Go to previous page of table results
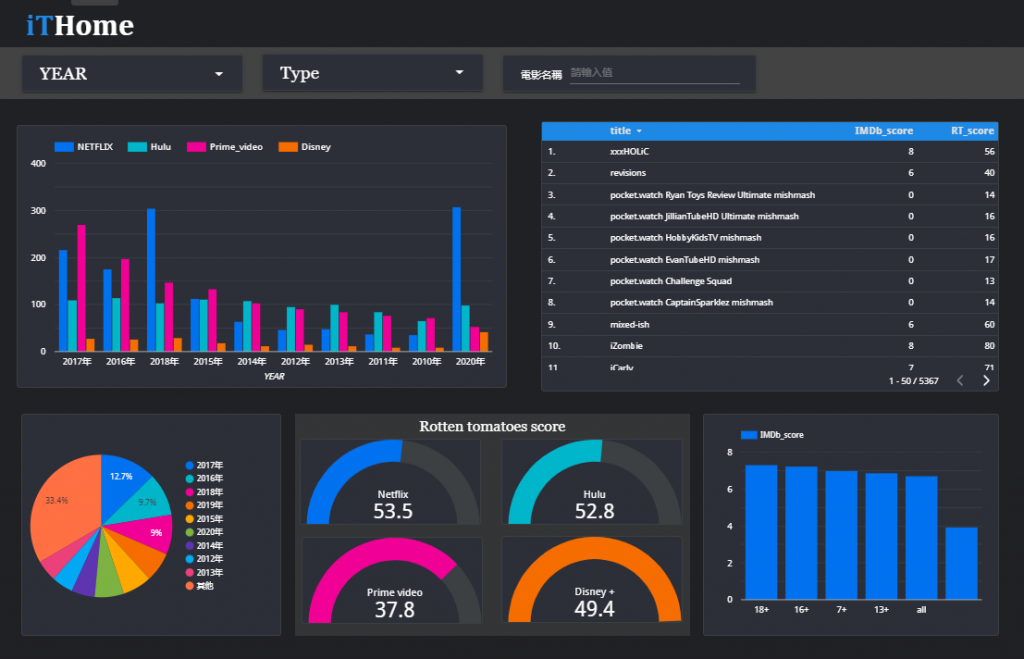Image resolution: width=1024 pixels, height=659 pixels. click(960, 381)
